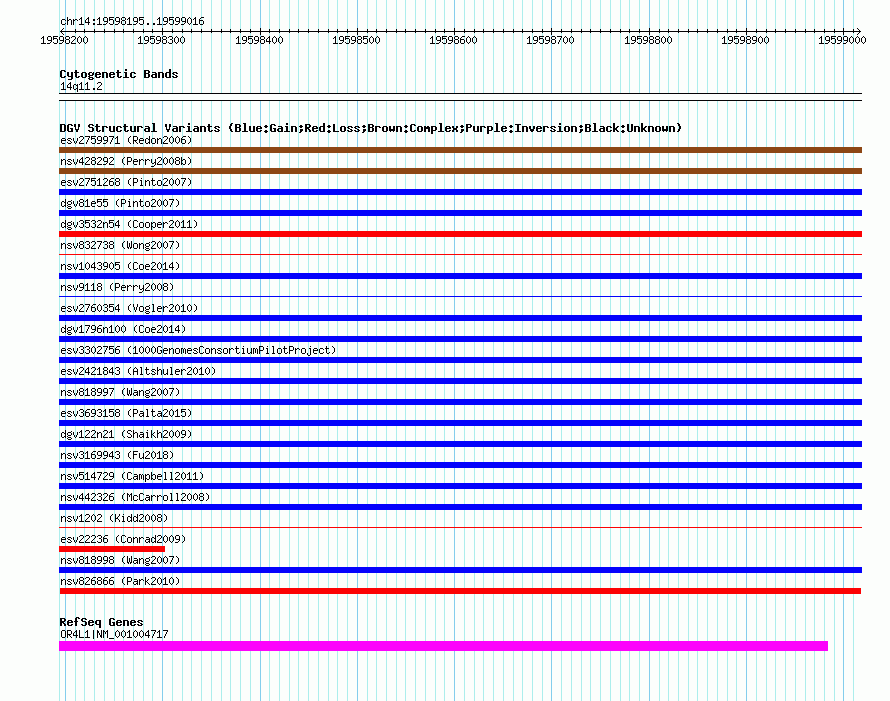
Task: Click the DGV Structural Variants track title
Action: pos(370,128)
